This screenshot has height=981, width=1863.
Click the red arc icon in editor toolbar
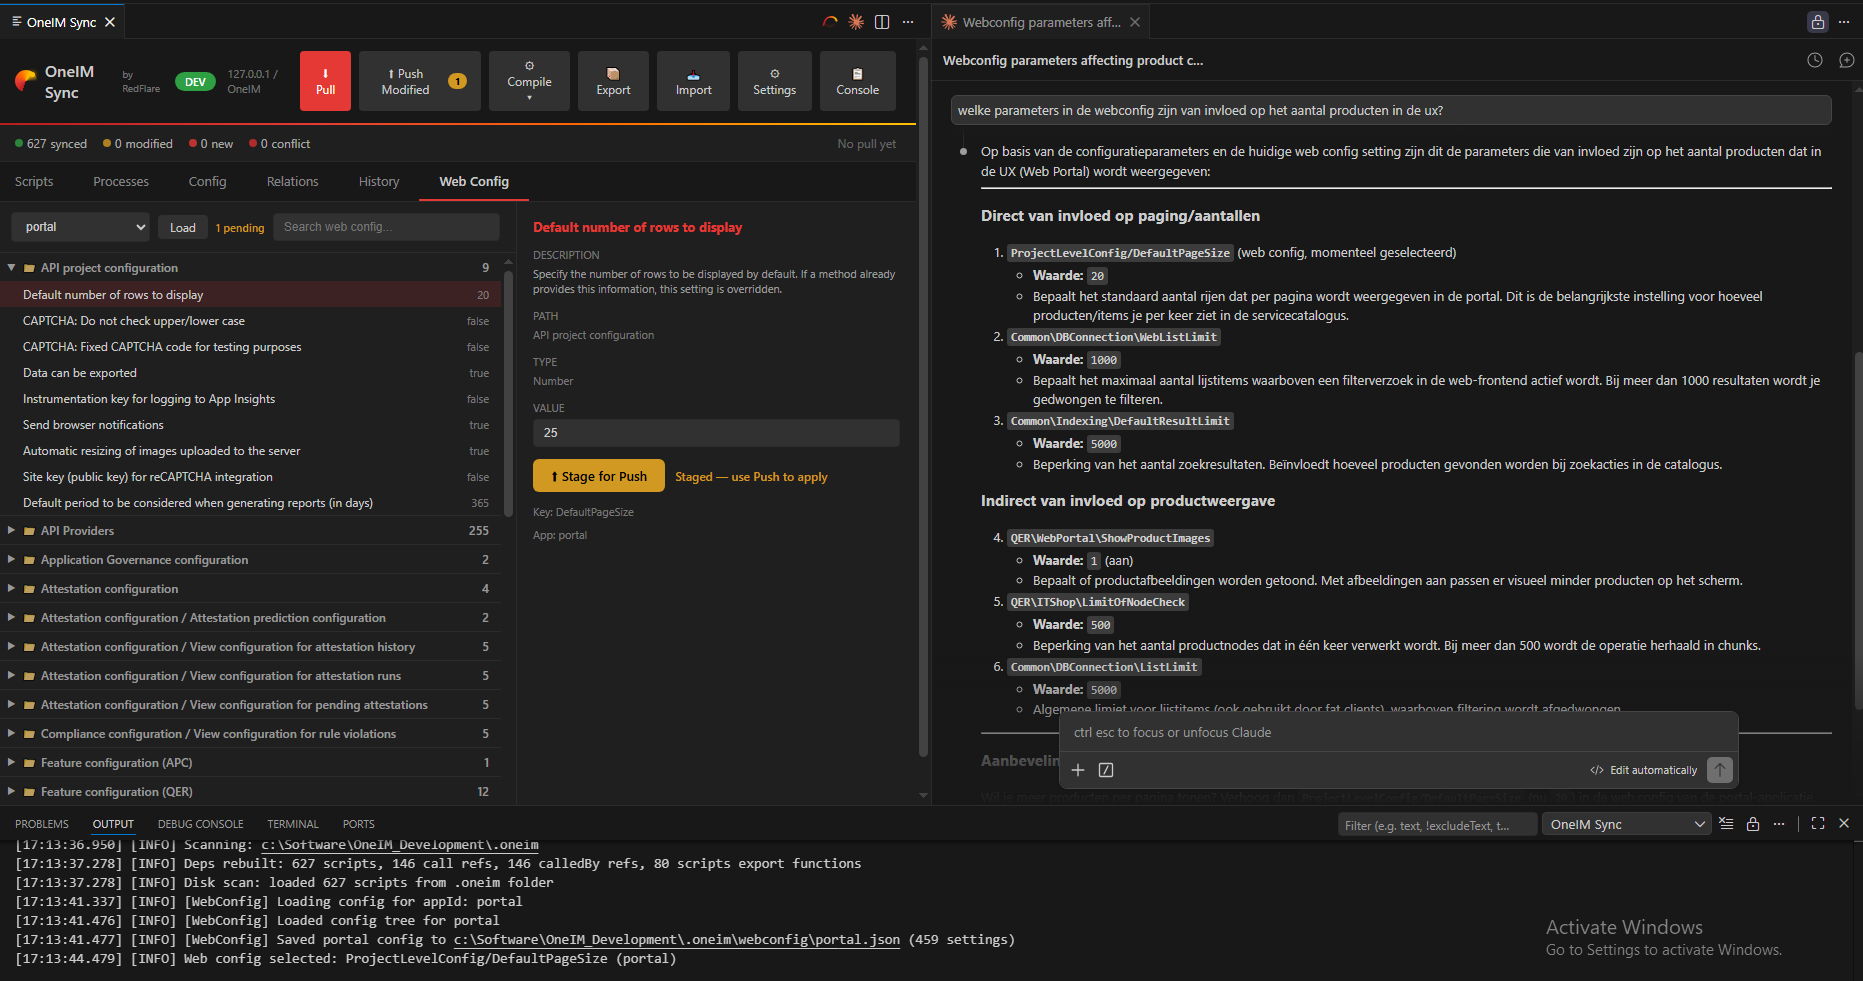click(x=830, y=22)
